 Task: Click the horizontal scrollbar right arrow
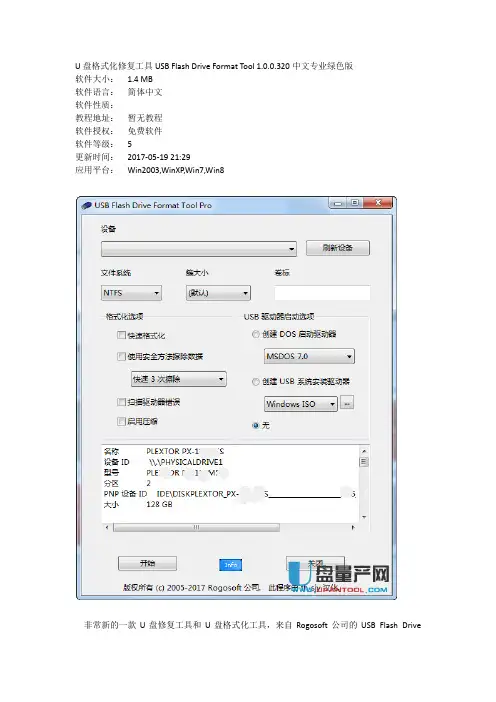tap(353, 527)
